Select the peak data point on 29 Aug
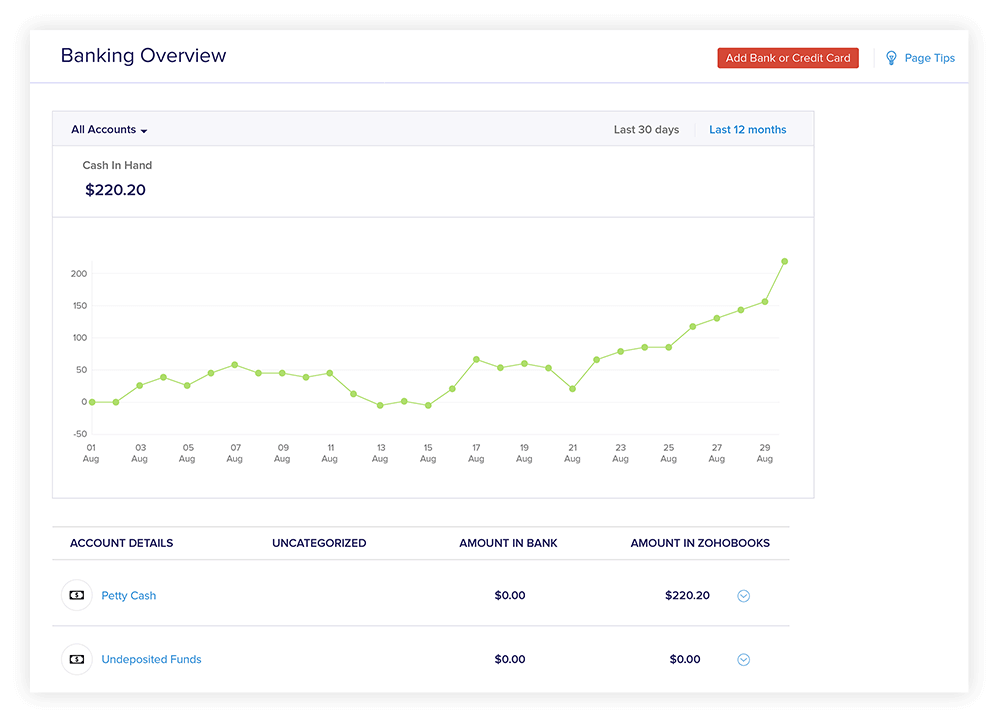The width and height of the screenshot is (999, 723). pyautogui.click(x=784, y=259)
